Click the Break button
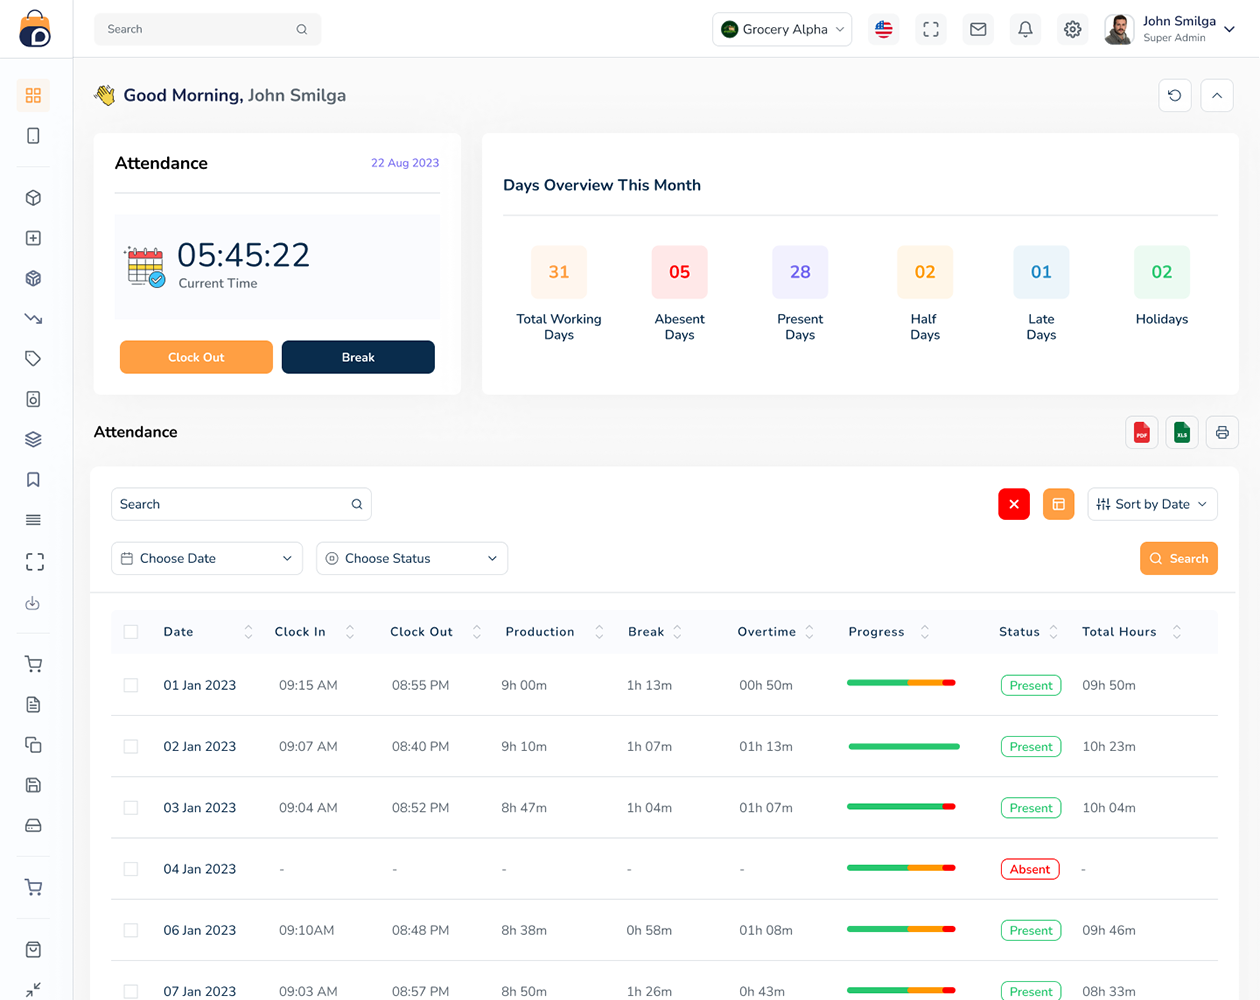Image resolution: width=1260 pixels, height=1000 pixels. 358,357
